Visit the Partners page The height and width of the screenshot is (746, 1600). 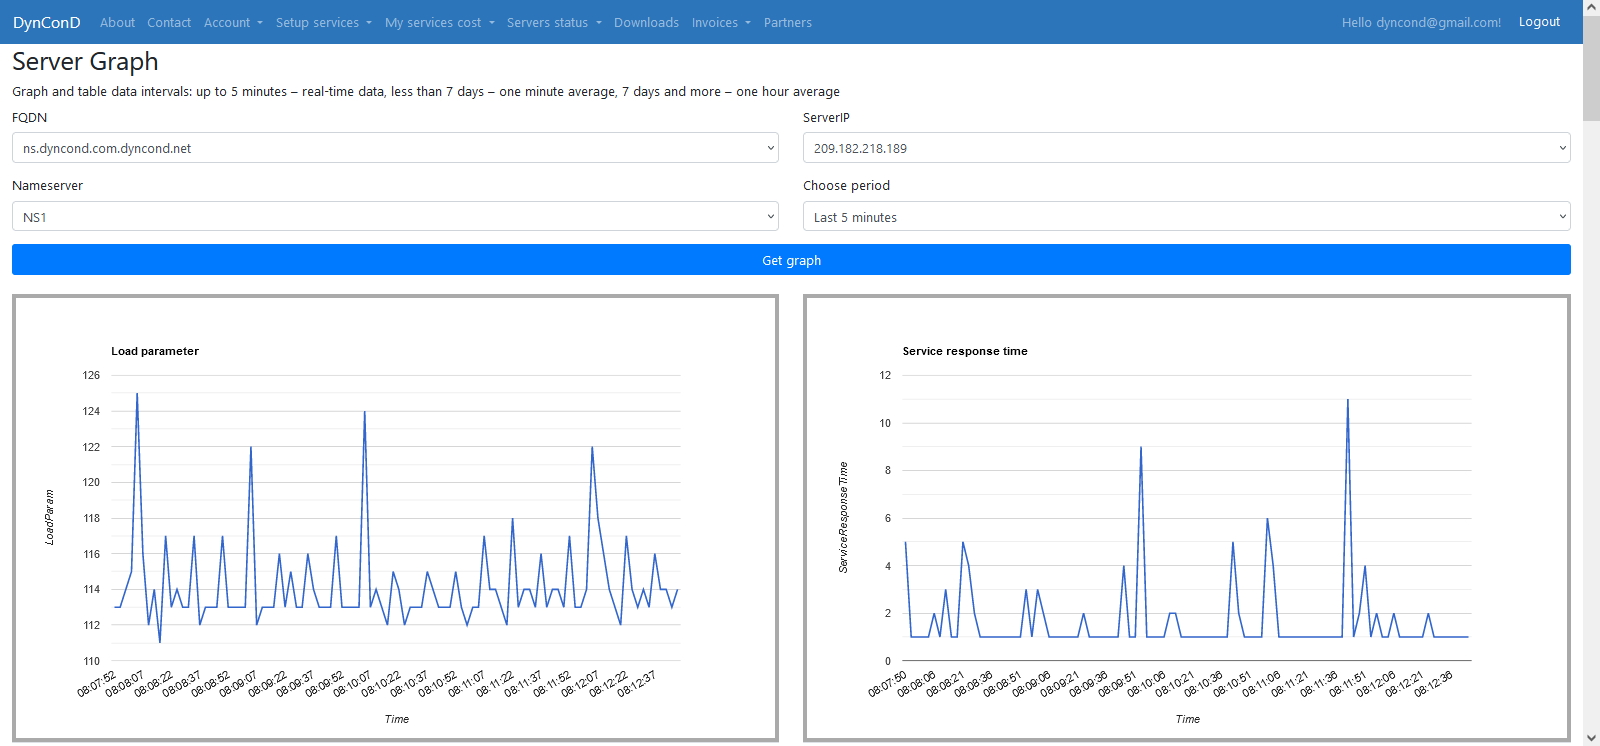pos(788,22)
